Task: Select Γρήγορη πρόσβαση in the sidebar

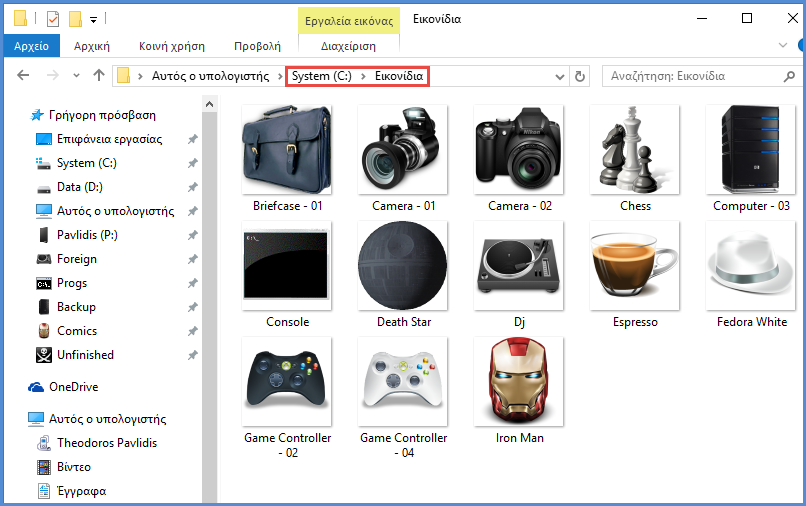Action: pos(102,115)
